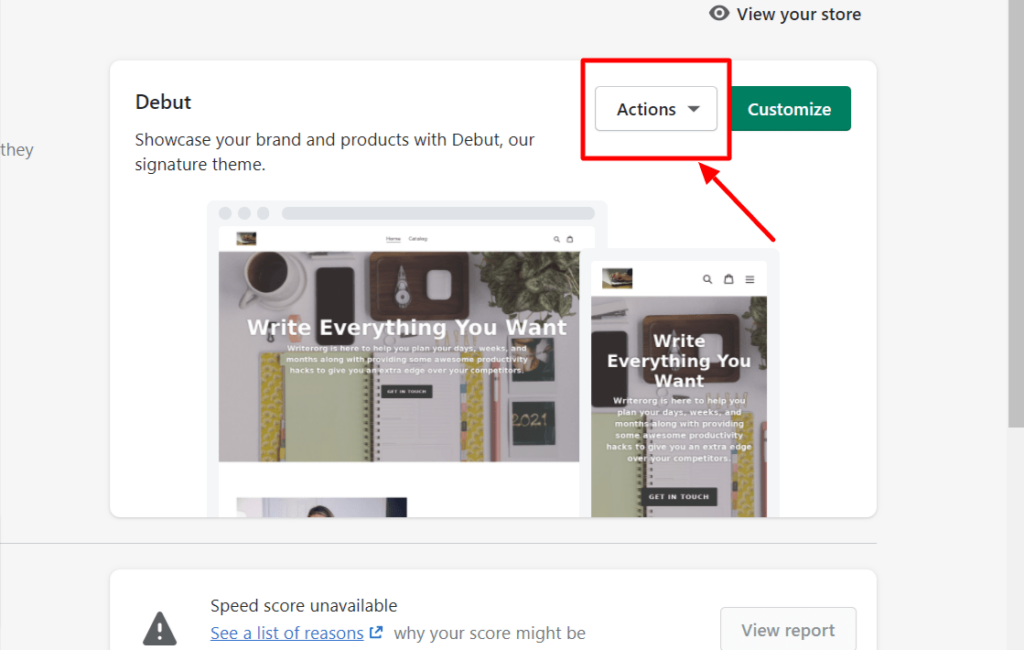Click the shopping bag icon in the mobile preview

(x=729, y=279)
